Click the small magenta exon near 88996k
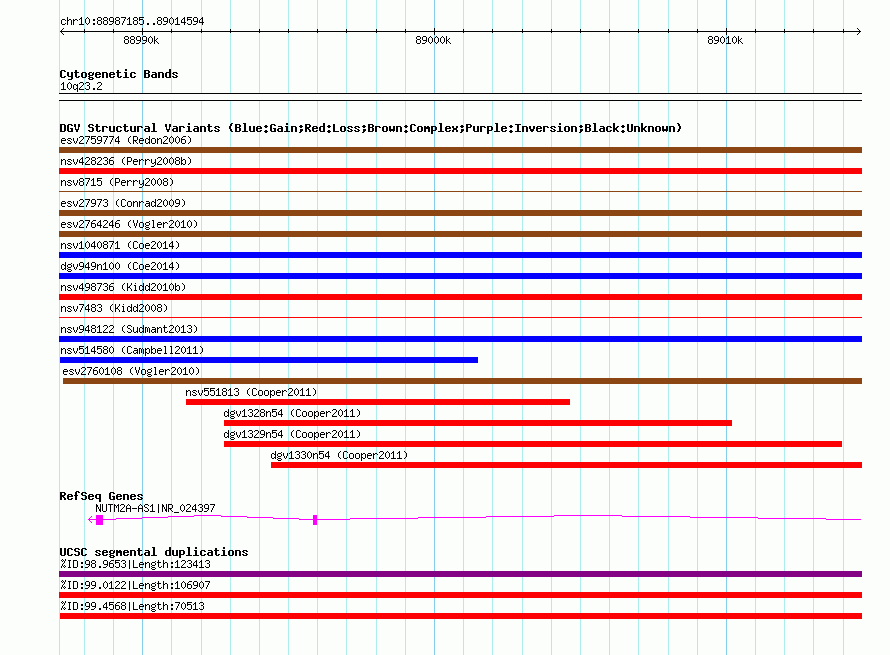Viewport: 890px width, 655px height. coord(315,520)
